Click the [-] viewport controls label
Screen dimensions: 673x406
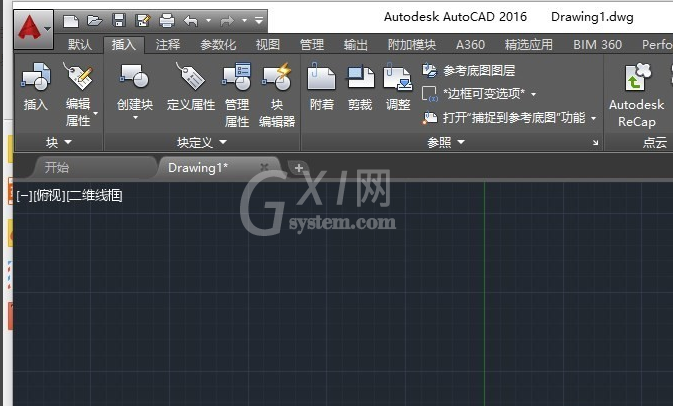click(24, 196)
